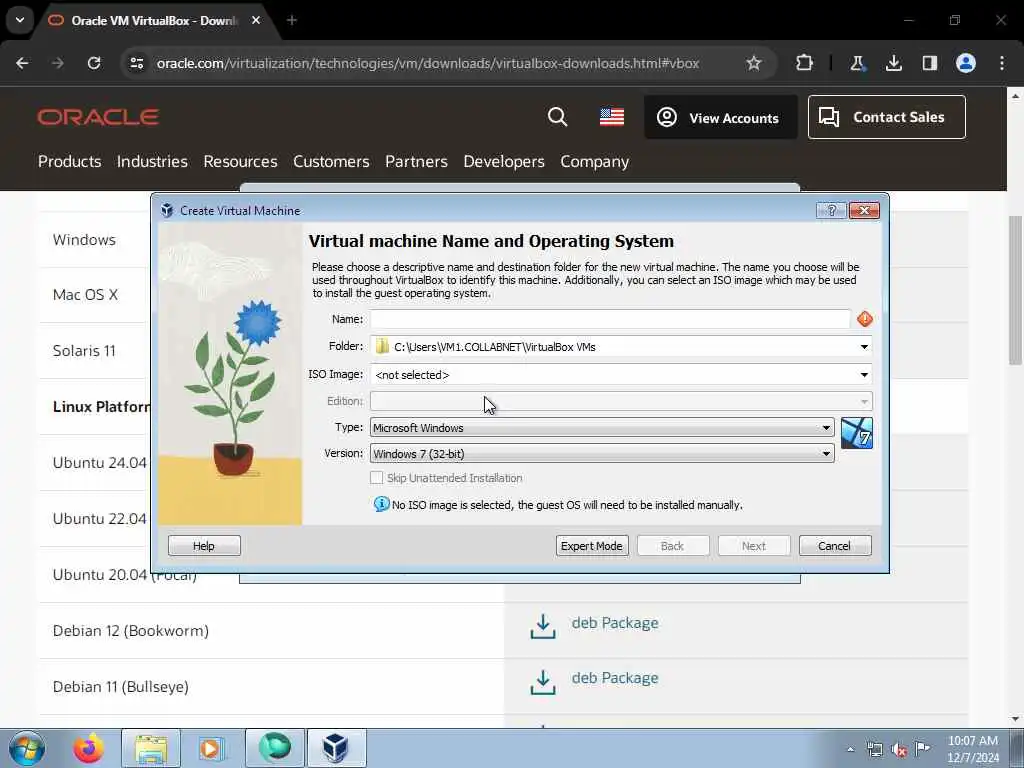Open the browser three-dot menu
This screenshot has width=1024, height=768.
click(1002, 63)
